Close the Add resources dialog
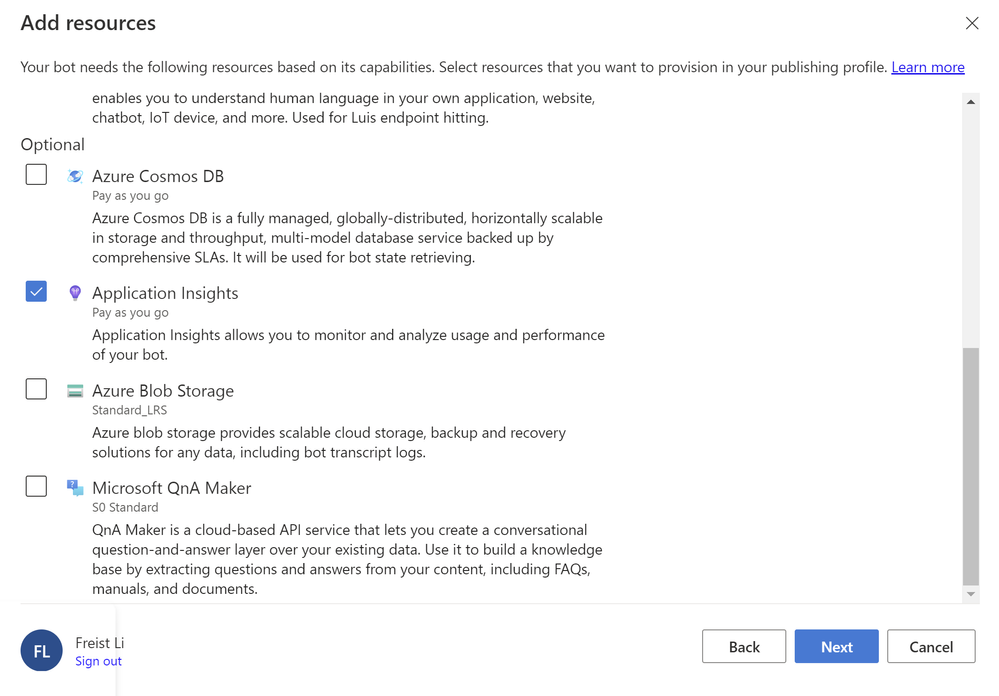The width and height of the screenshot is (999, 696). [x=972, y=23]
